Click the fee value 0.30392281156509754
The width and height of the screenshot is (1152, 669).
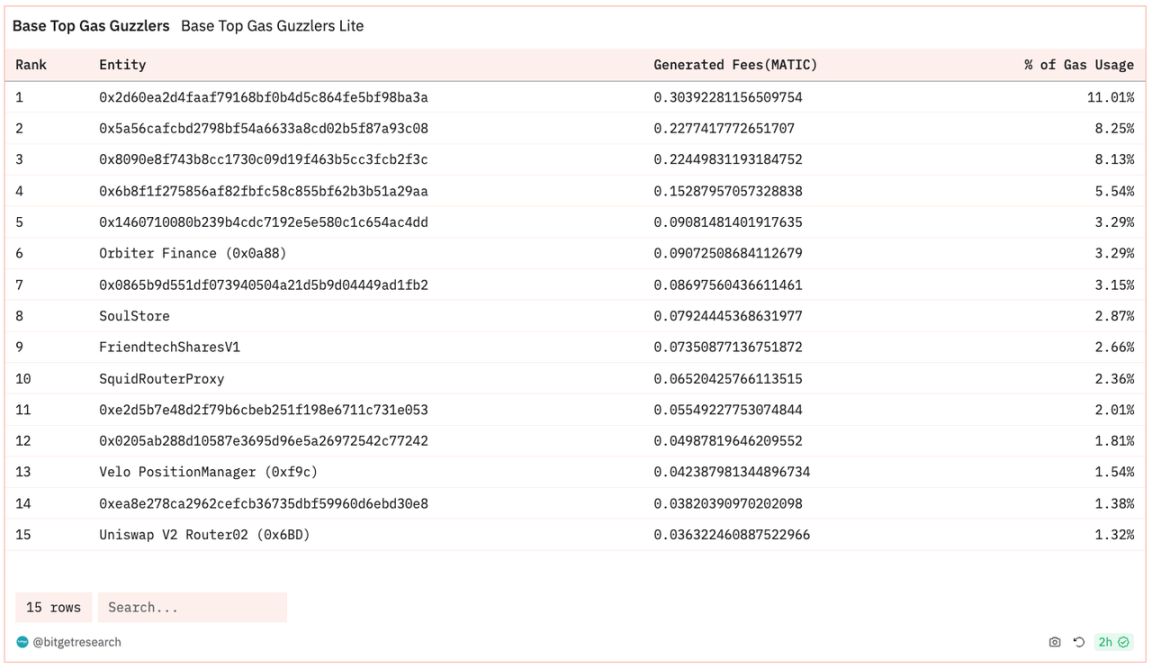[x=728, y=97]
